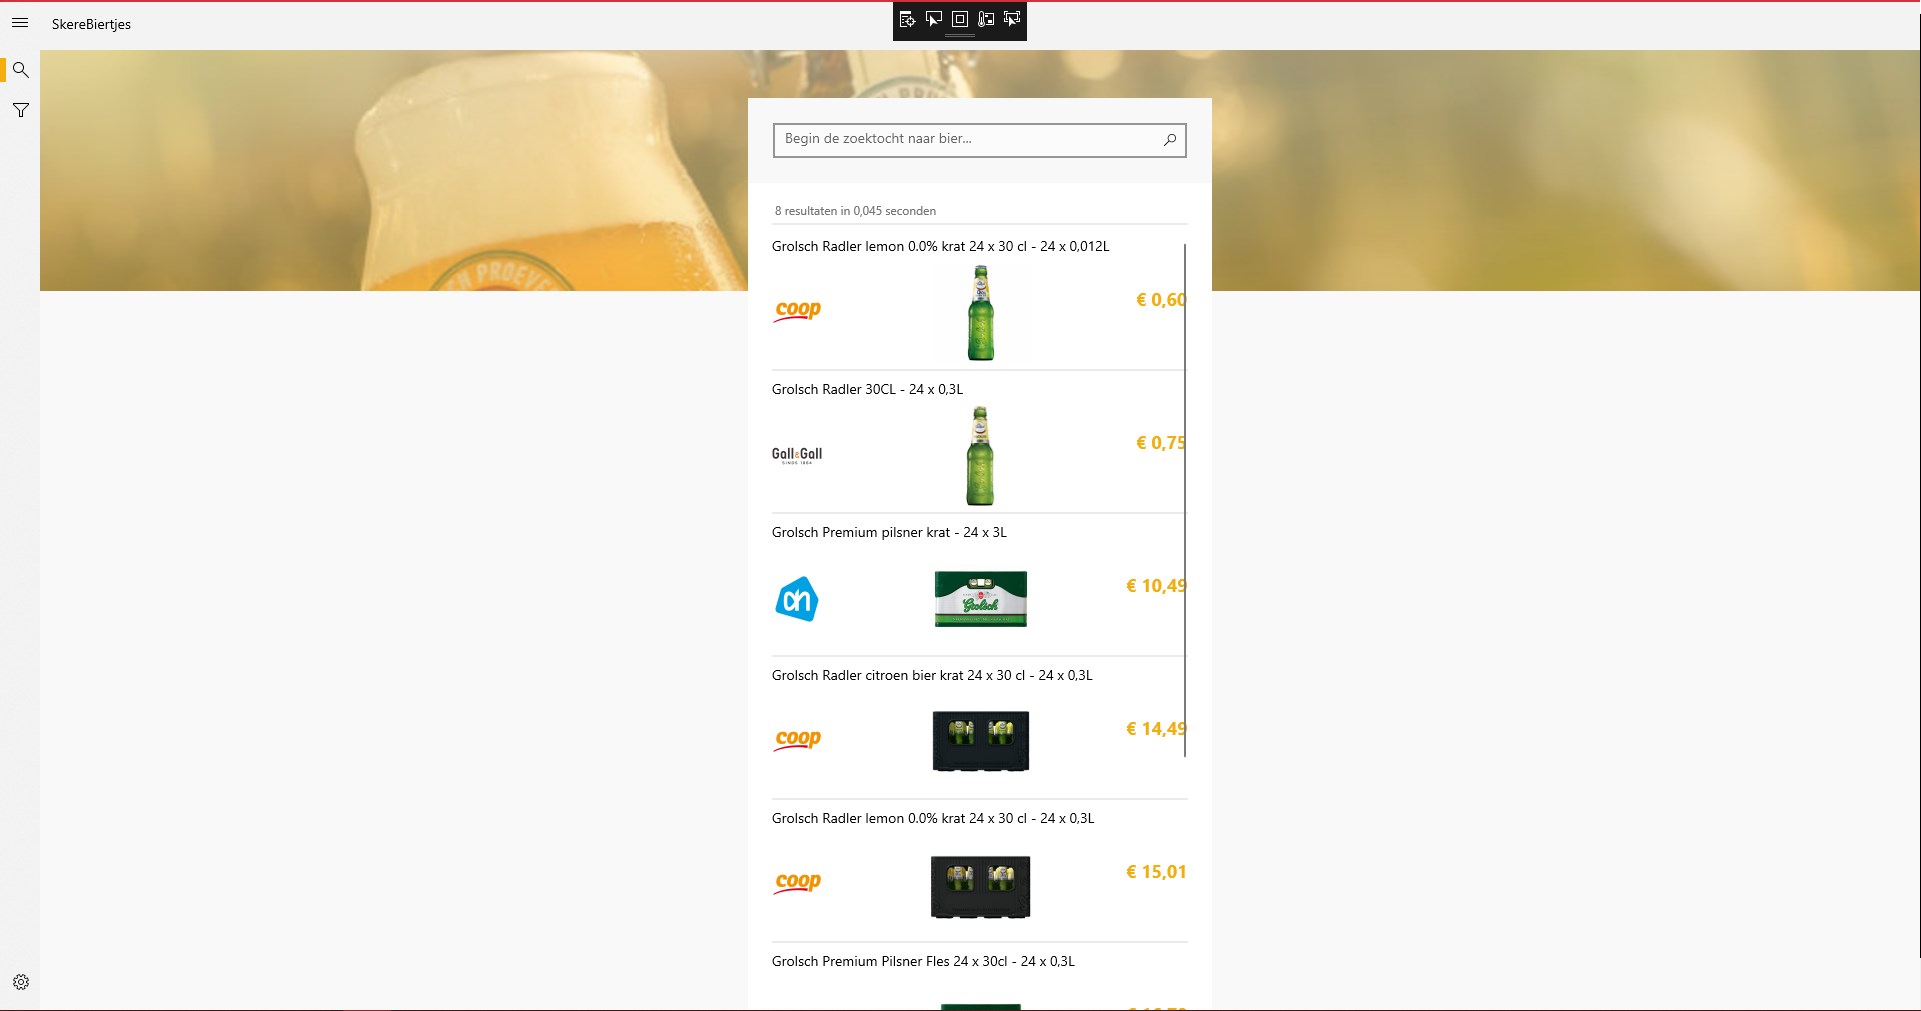The height and width of the screenshot is (1011, 1921).
Task: Click the last icon in the debug toolbar
Action: click(x=1012, y=20)
